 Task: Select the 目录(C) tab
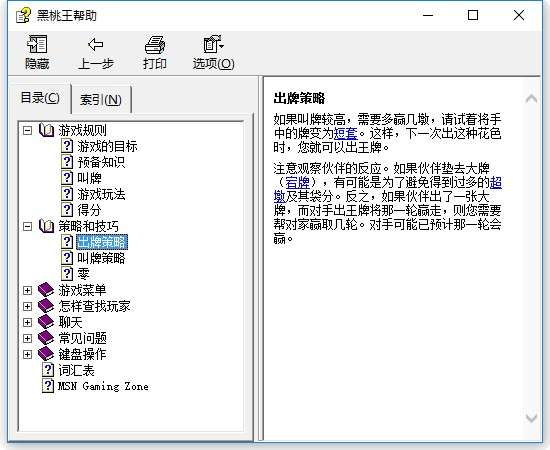point(40,98)
